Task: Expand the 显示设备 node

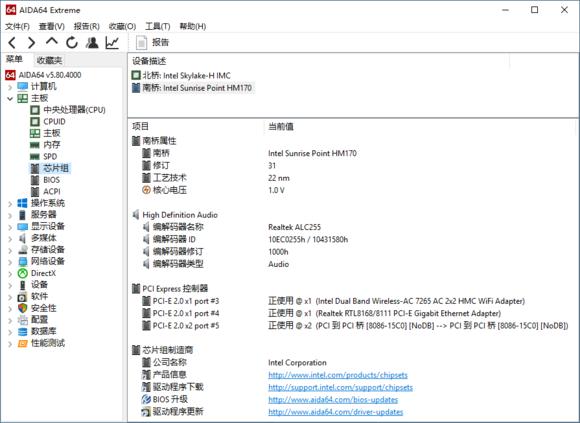Action: point(10,227)
